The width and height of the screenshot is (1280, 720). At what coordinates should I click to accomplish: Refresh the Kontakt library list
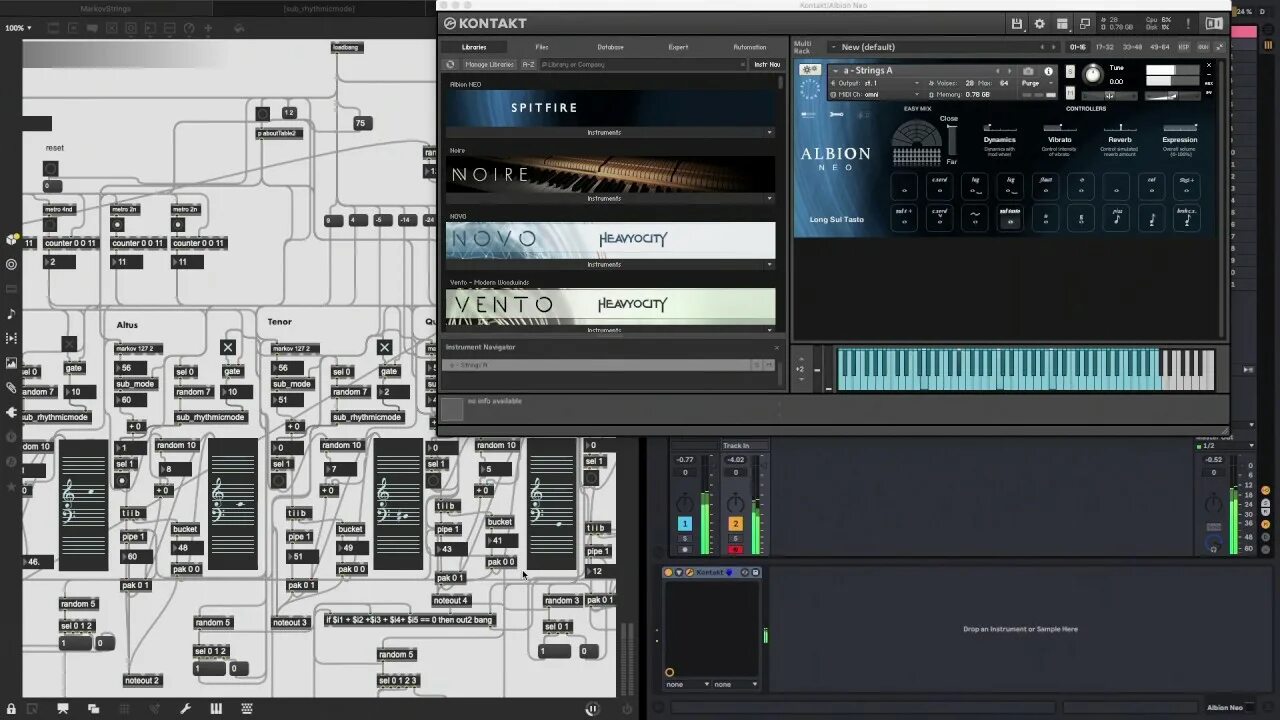[x=450, y=64]
